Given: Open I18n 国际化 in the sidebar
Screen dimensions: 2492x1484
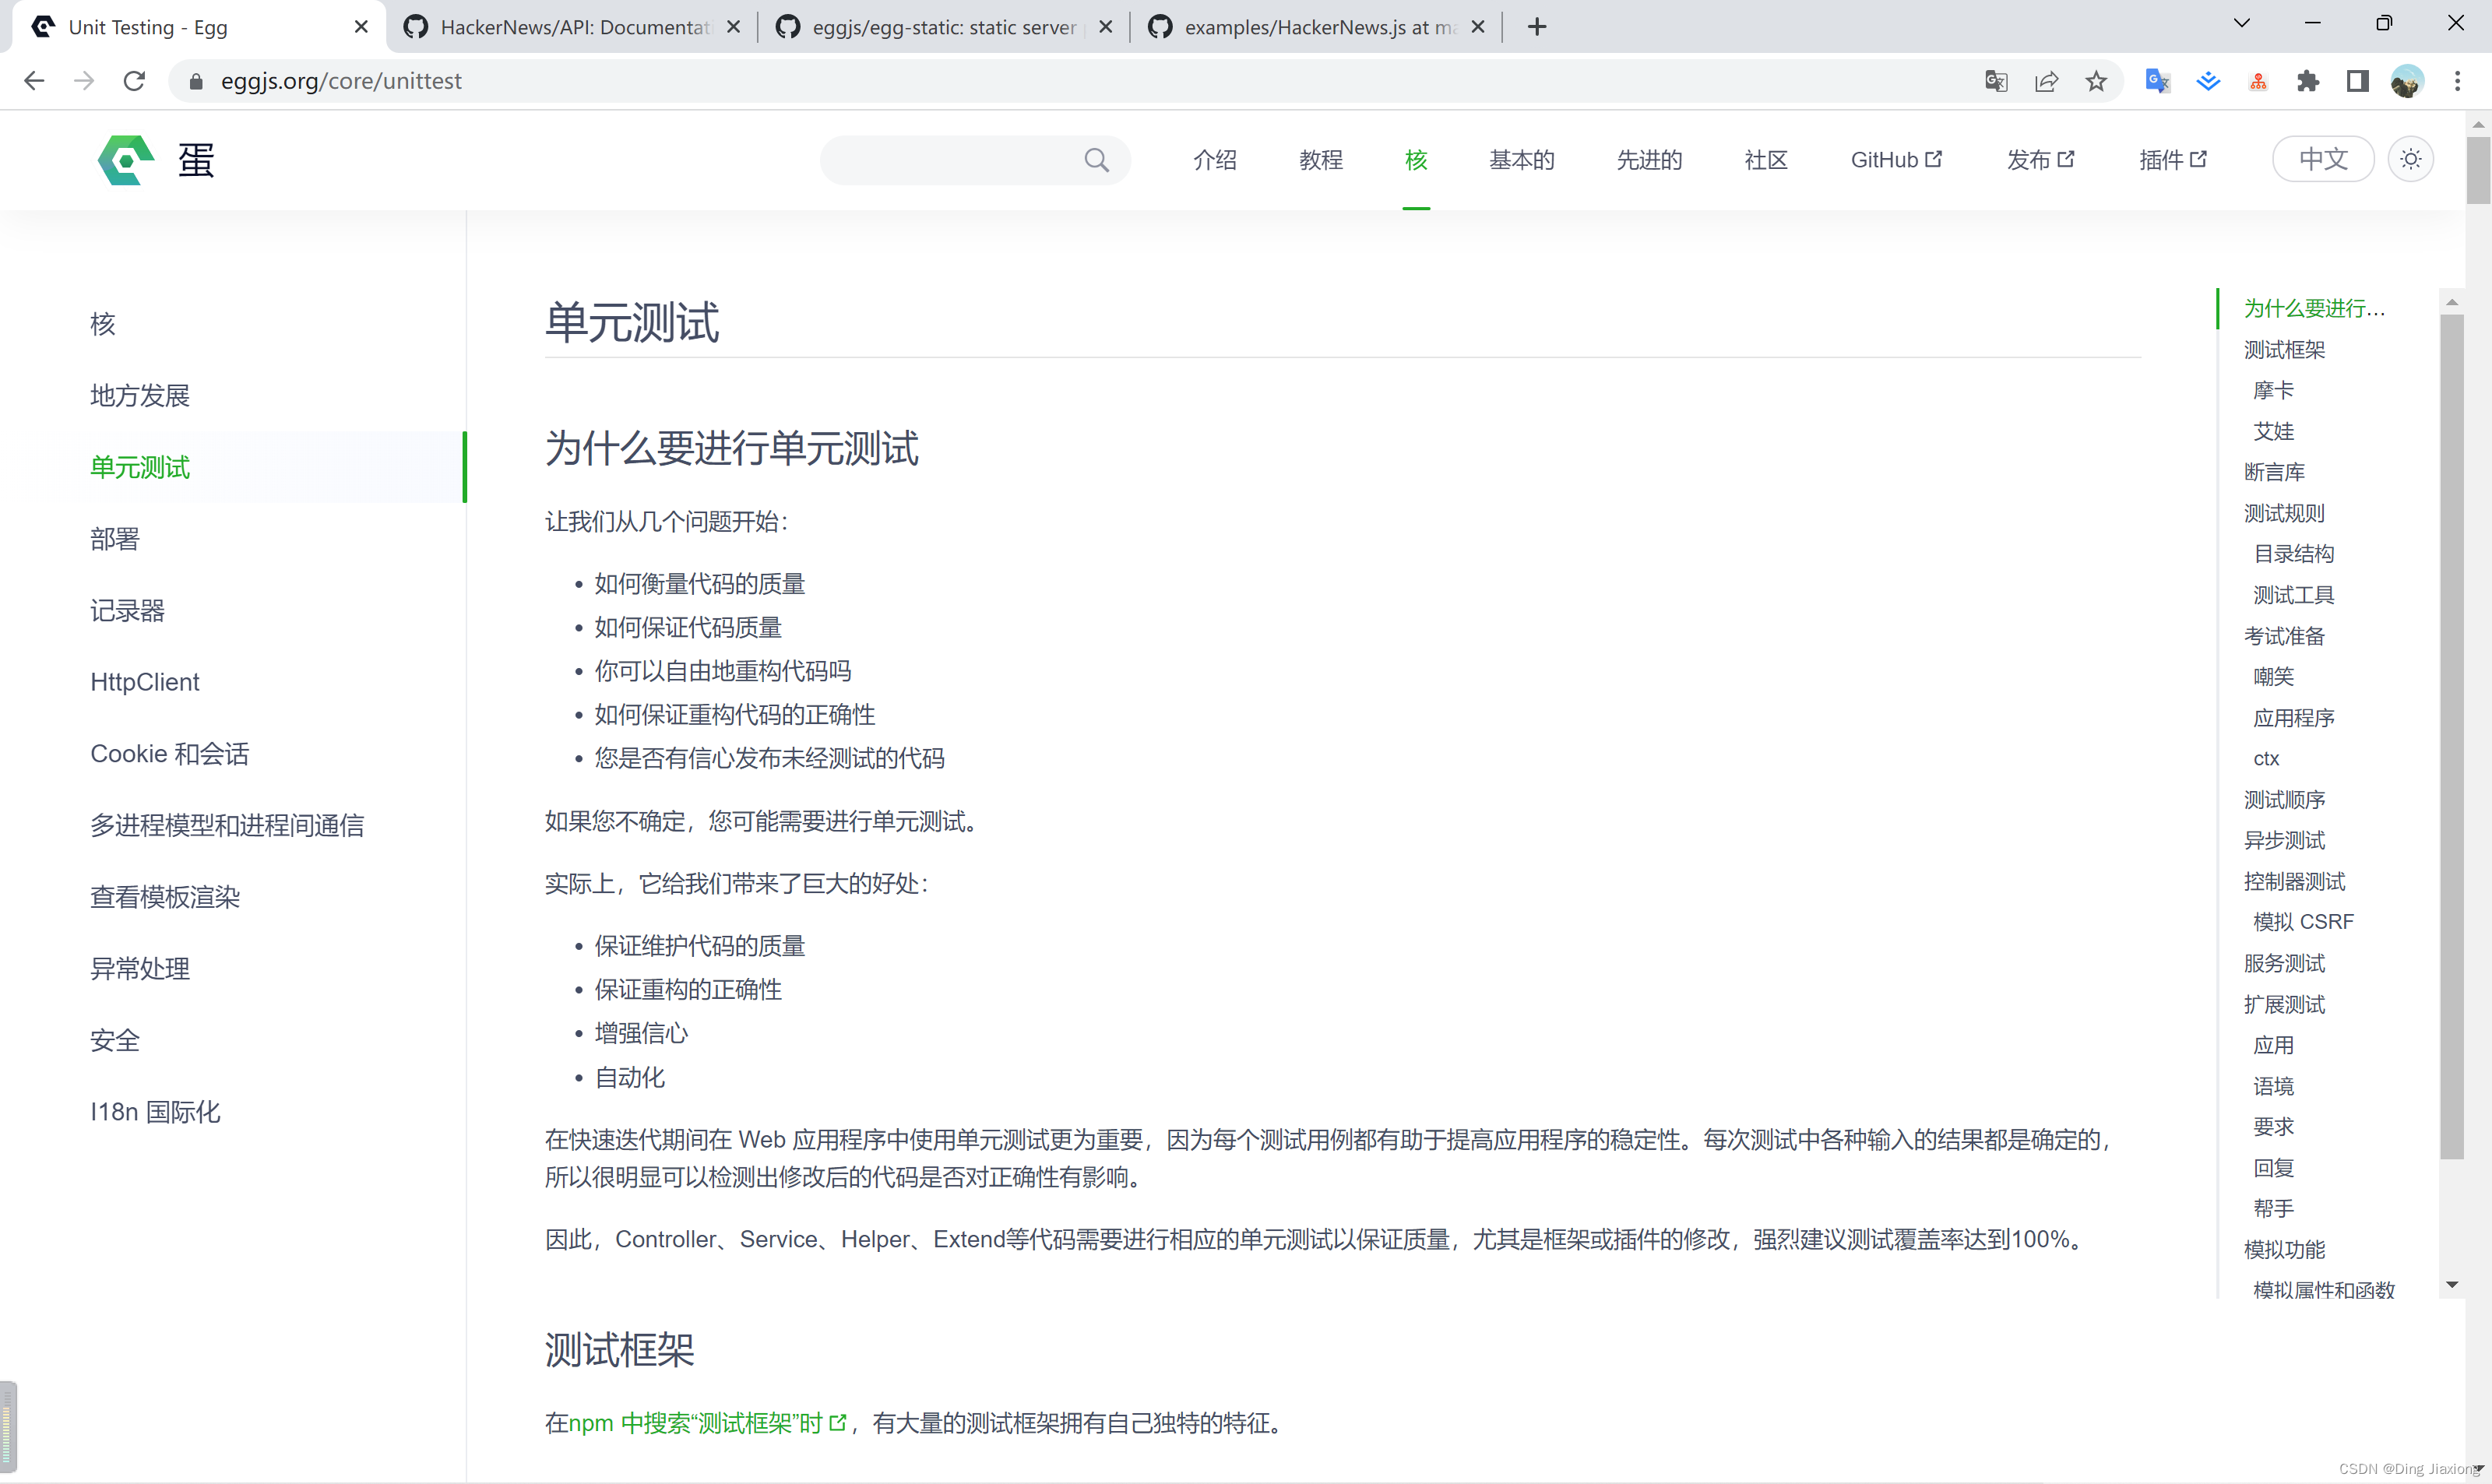Looking at the screenshot, I should coord(155,1112).
